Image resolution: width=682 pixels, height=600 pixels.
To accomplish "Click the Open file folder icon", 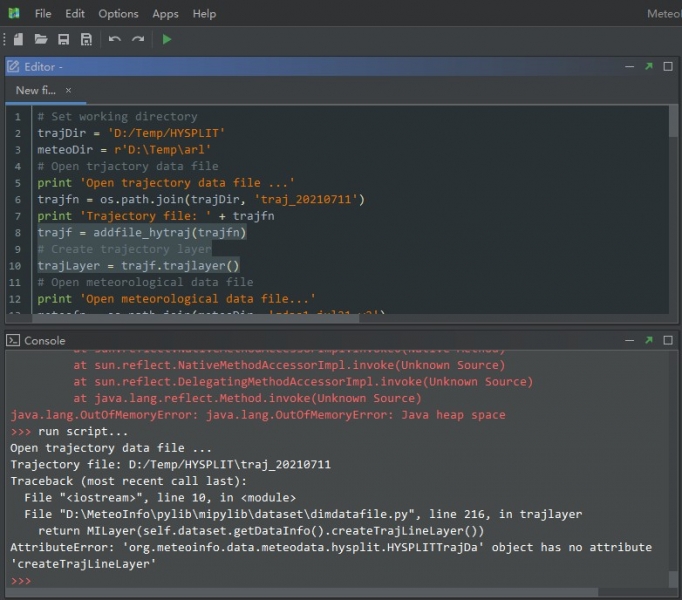I will pyautogui.click(x=41, y=39).
